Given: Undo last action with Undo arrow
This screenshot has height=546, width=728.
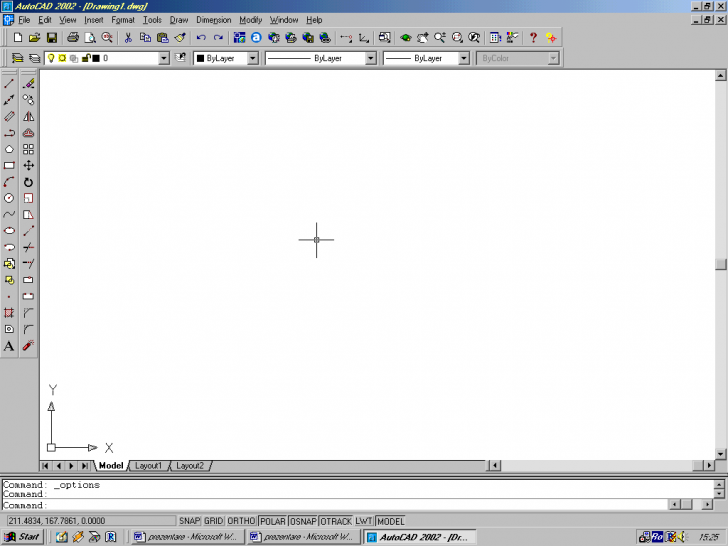Looking at the screenshot, I should tap(201, 38).
